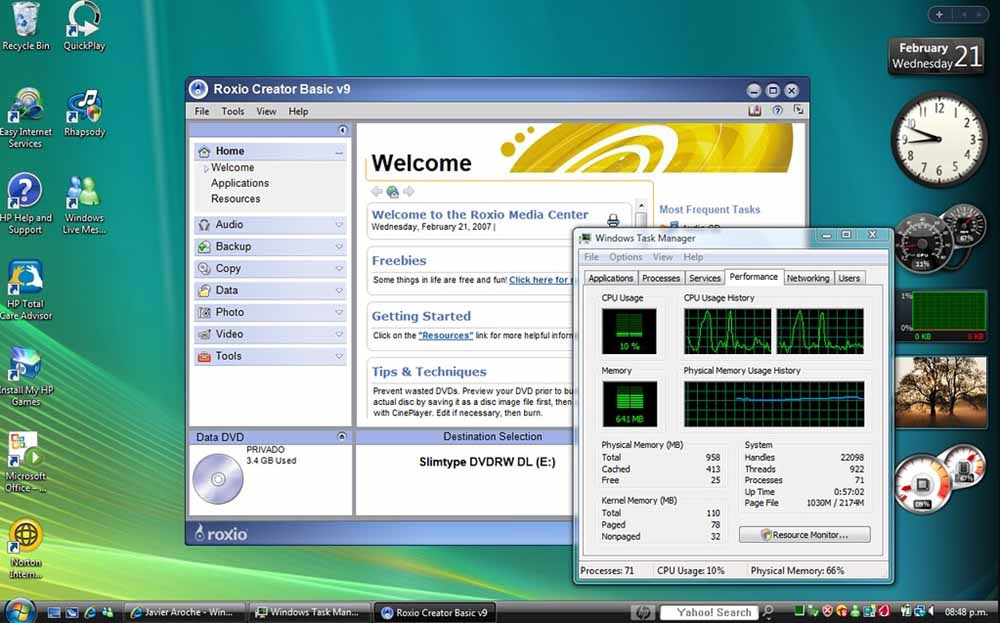1000x623 pixels.
Task: Open the Roxio Tools menu
Action: tap(233, 111)
